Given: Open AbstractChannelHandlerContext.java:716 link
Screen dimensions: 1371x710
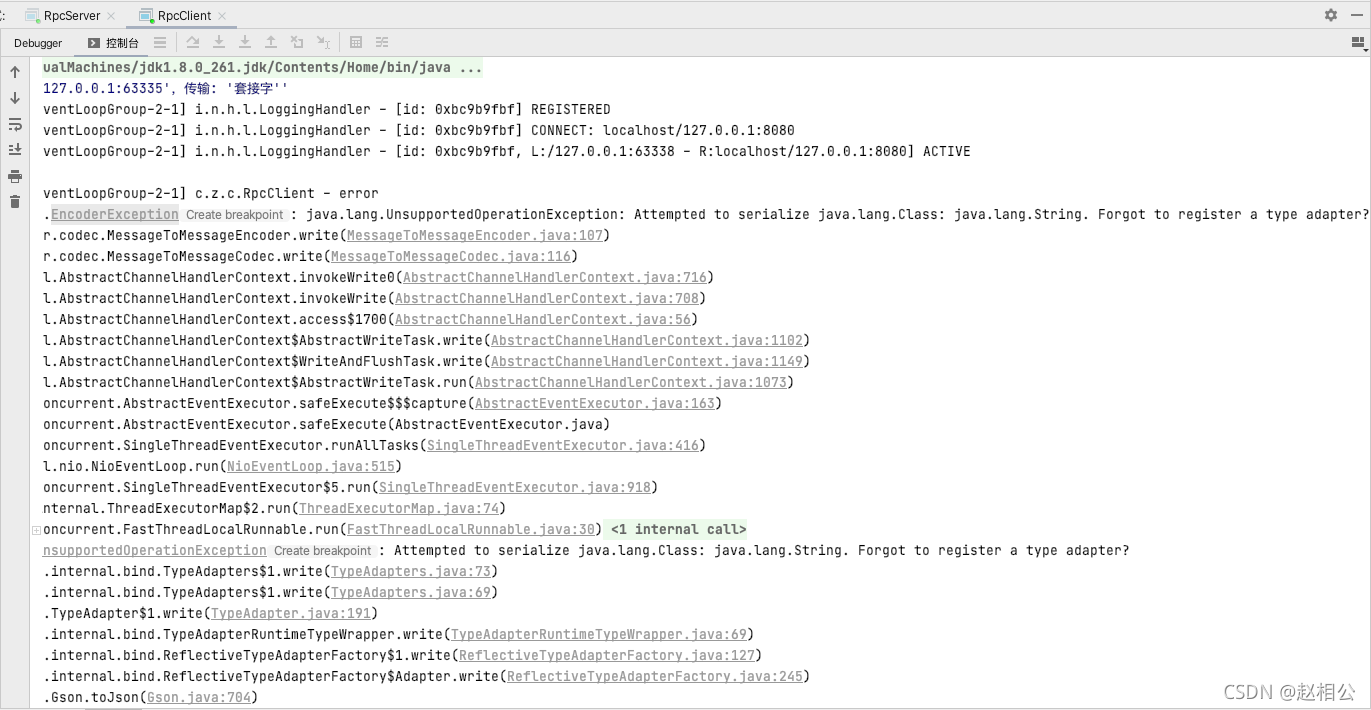Looking at the screenshot, I should (555, 277).
